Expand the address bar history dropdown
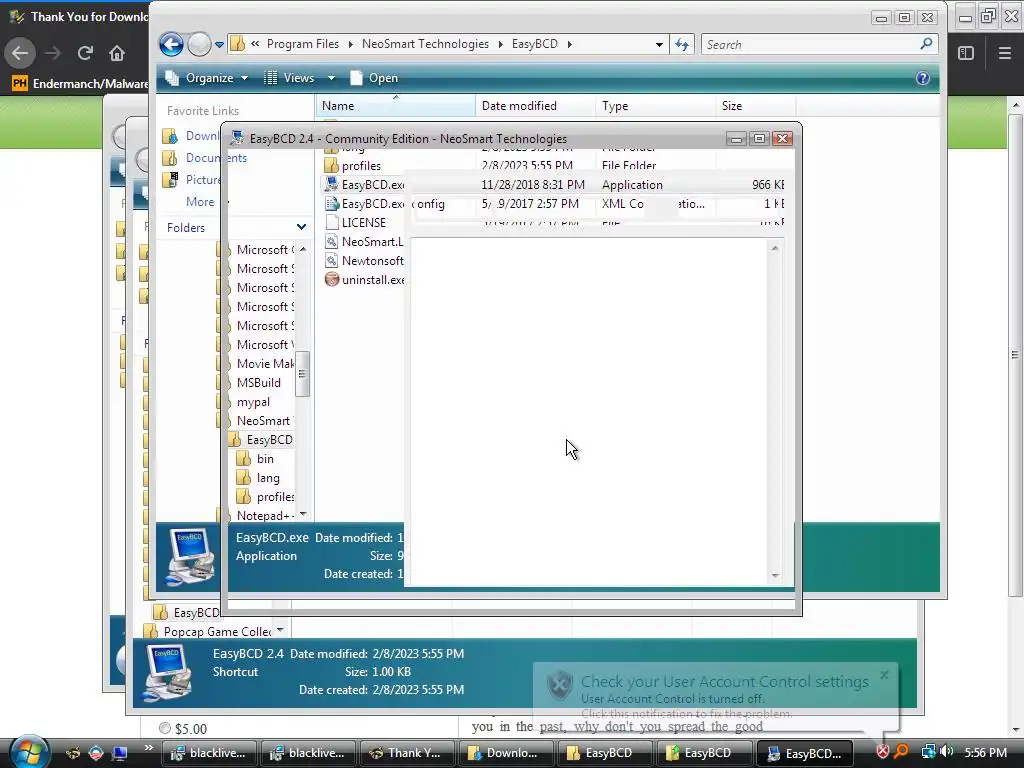 pyautogui.click(x=659, y=44)
